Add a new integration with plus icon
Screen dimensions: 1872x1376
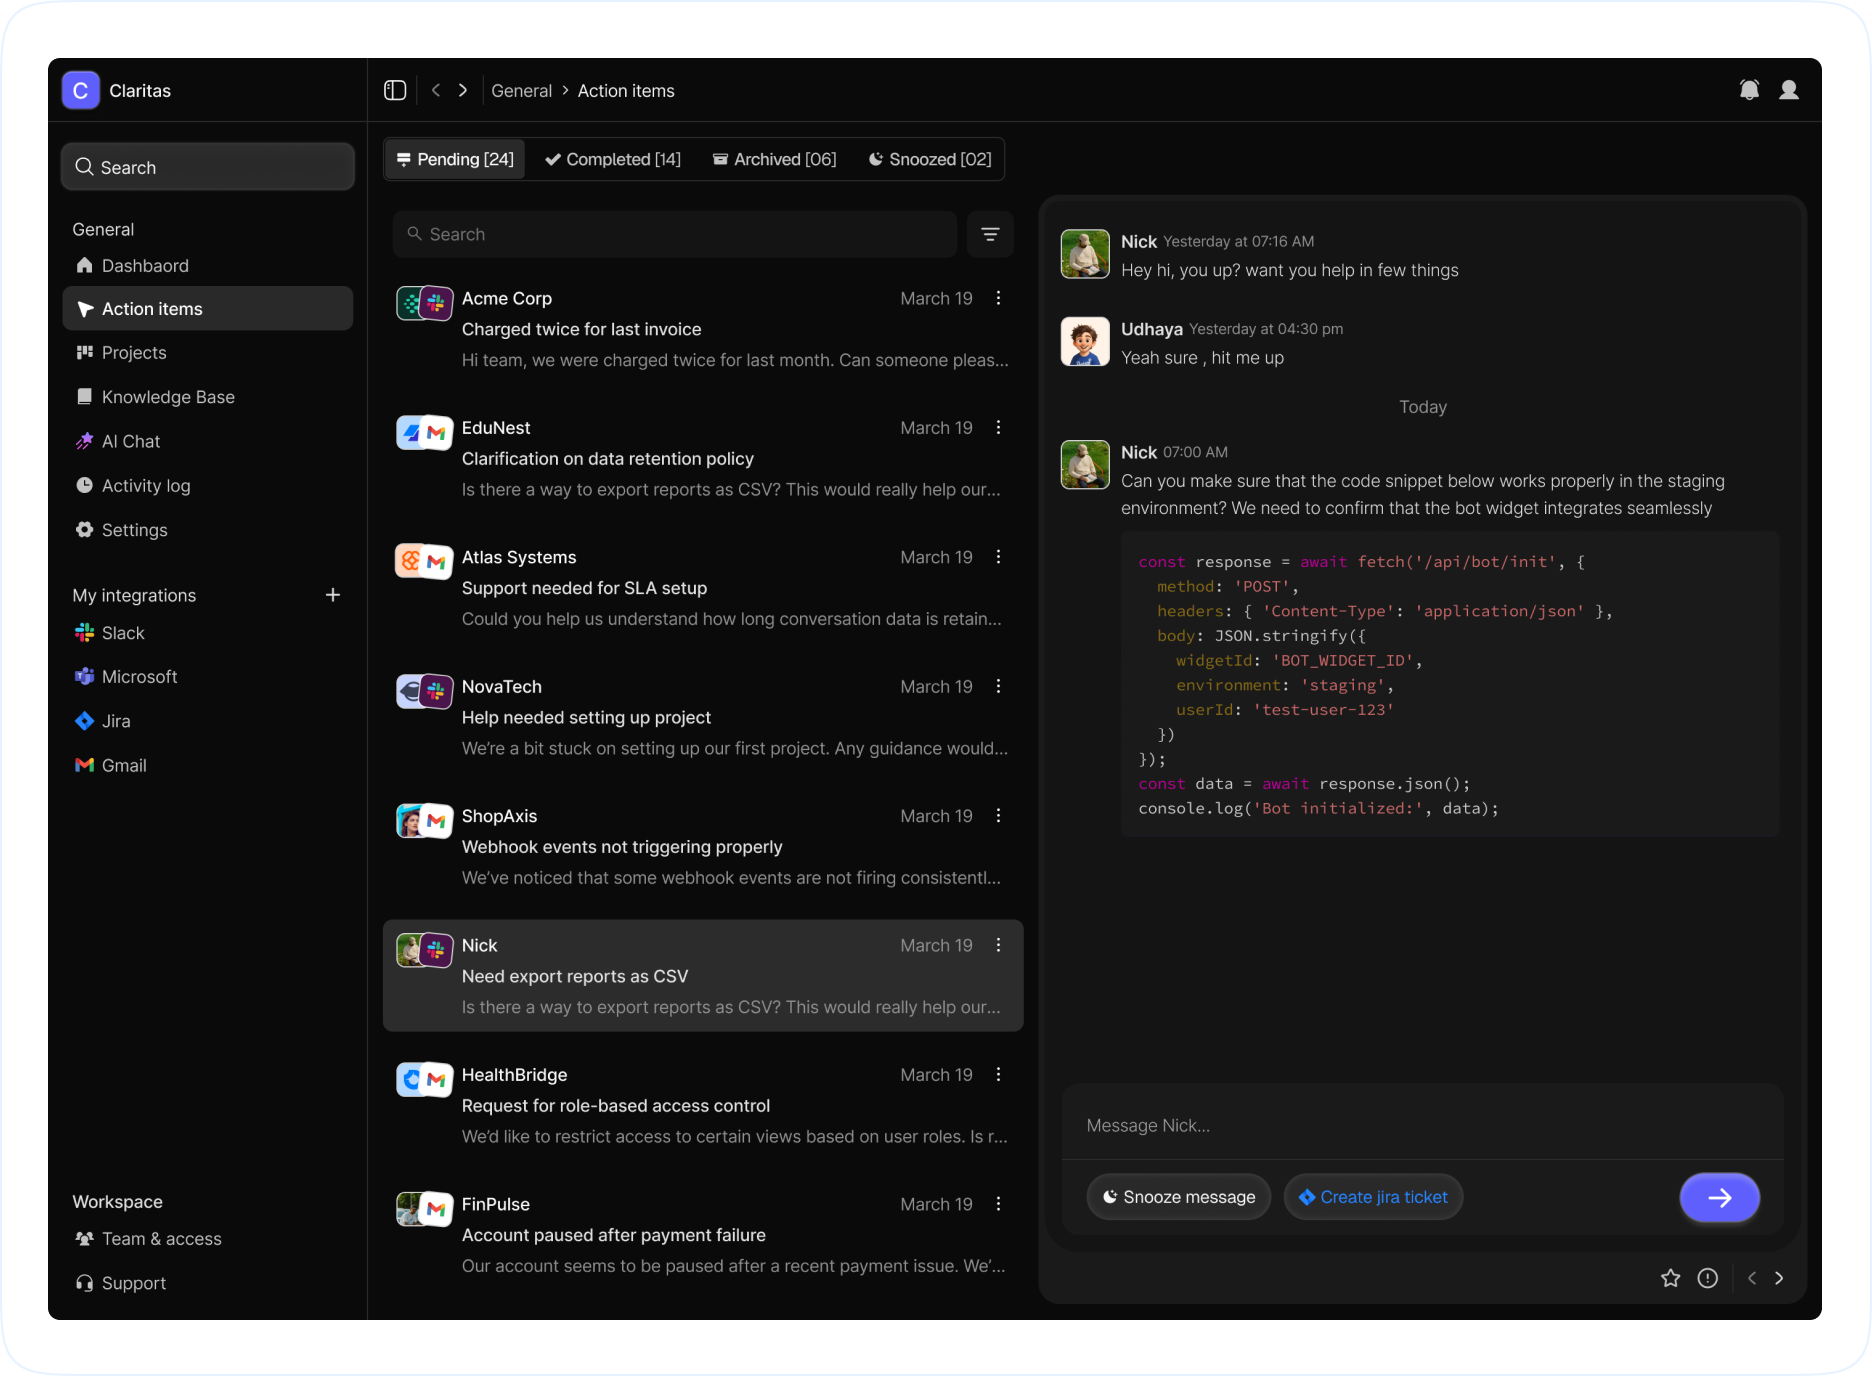(x=333, y=595)
